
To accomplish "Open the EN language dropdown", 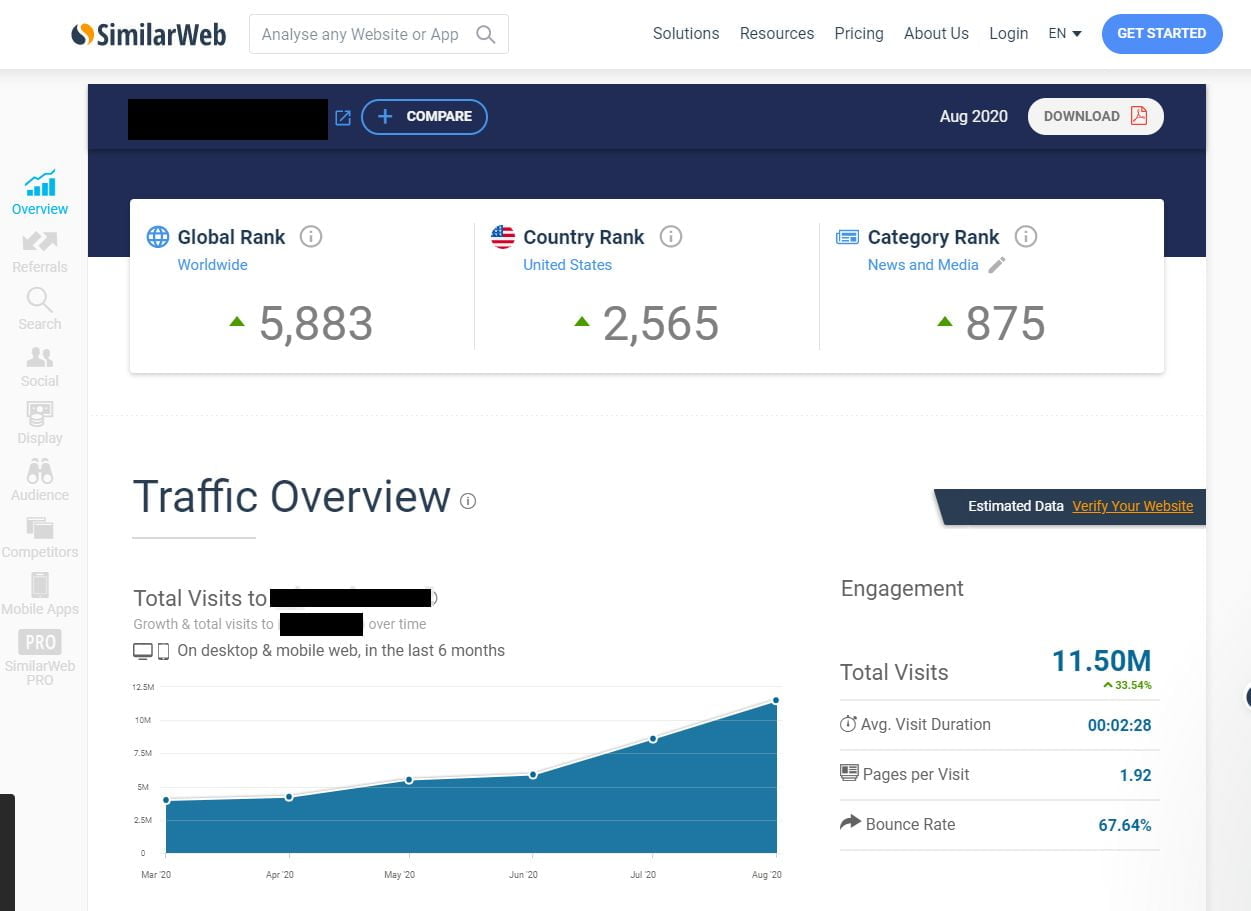I will click(1065, 34).
